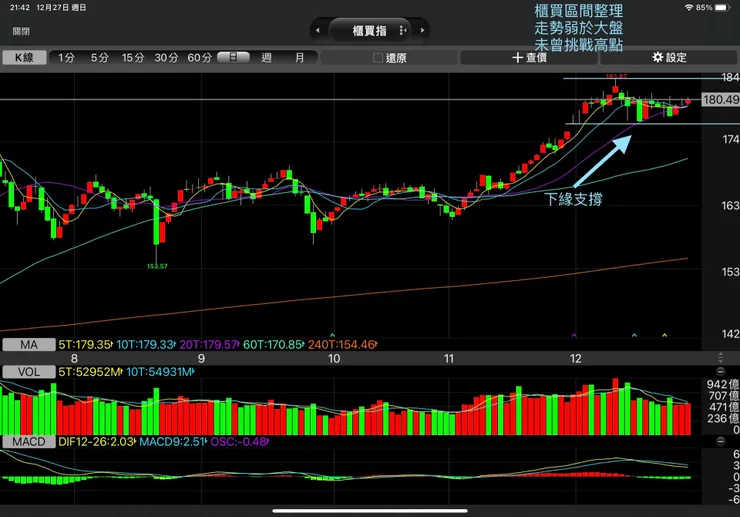Viewport: 740px width, 517px height.
Task: Select the OSC:-0.48 value
Action: pyautogui.click(x=239, y=442)
